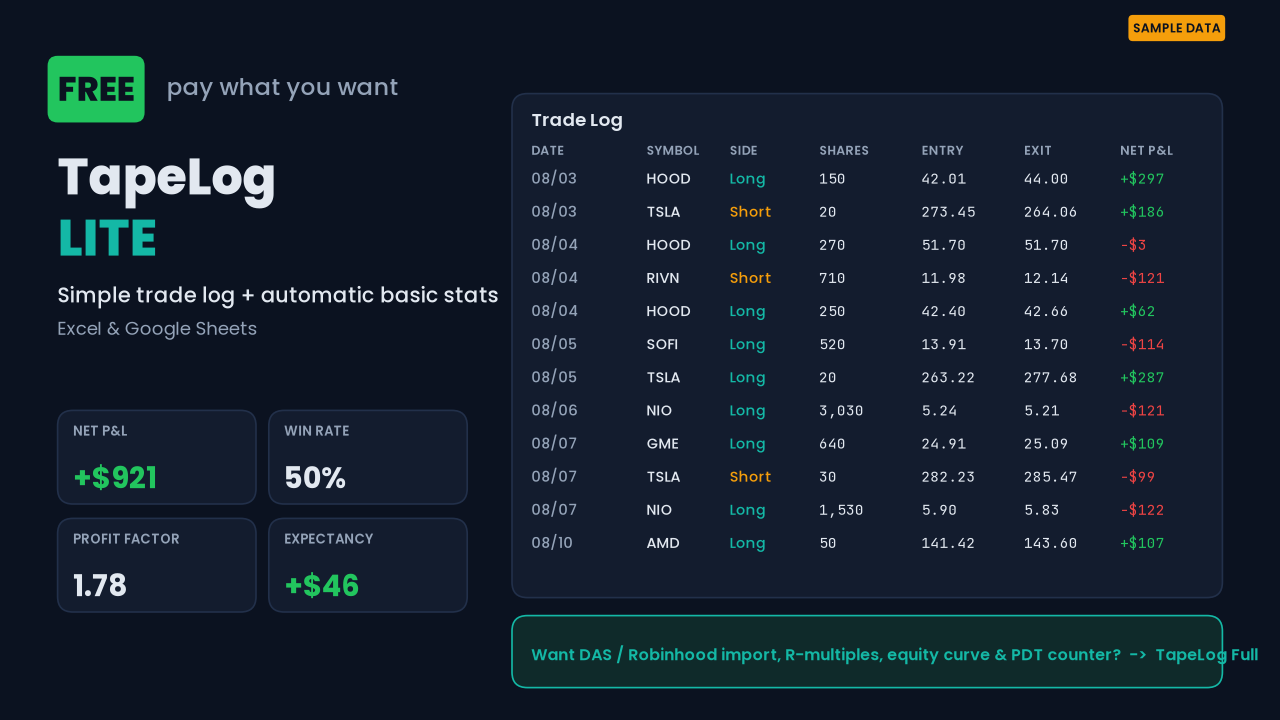
Task: Click the 285.47 exit price
Action: (1051, 476)
